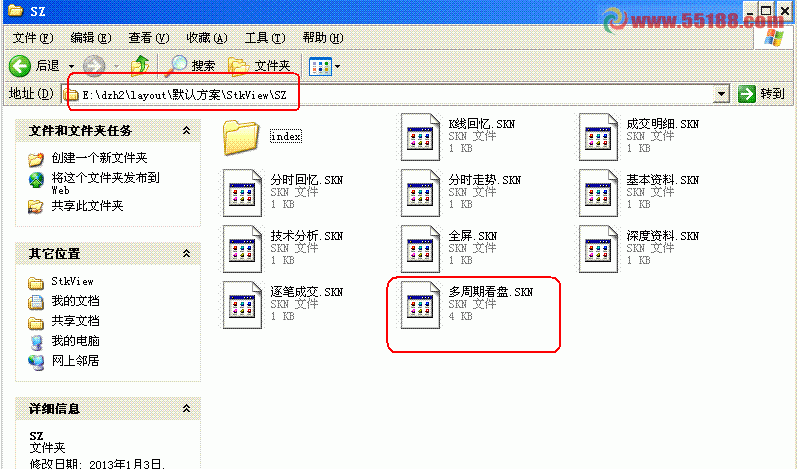Click the 我的电脑 computer icon

[x=36, y=342]
